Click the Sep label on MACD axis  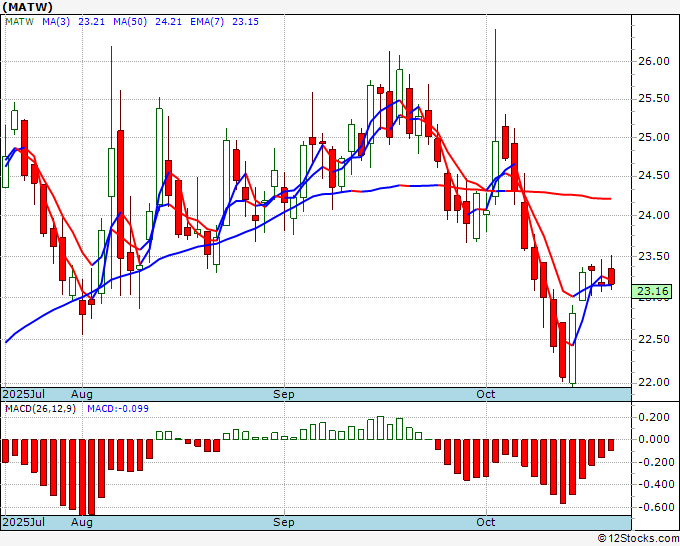284,522
